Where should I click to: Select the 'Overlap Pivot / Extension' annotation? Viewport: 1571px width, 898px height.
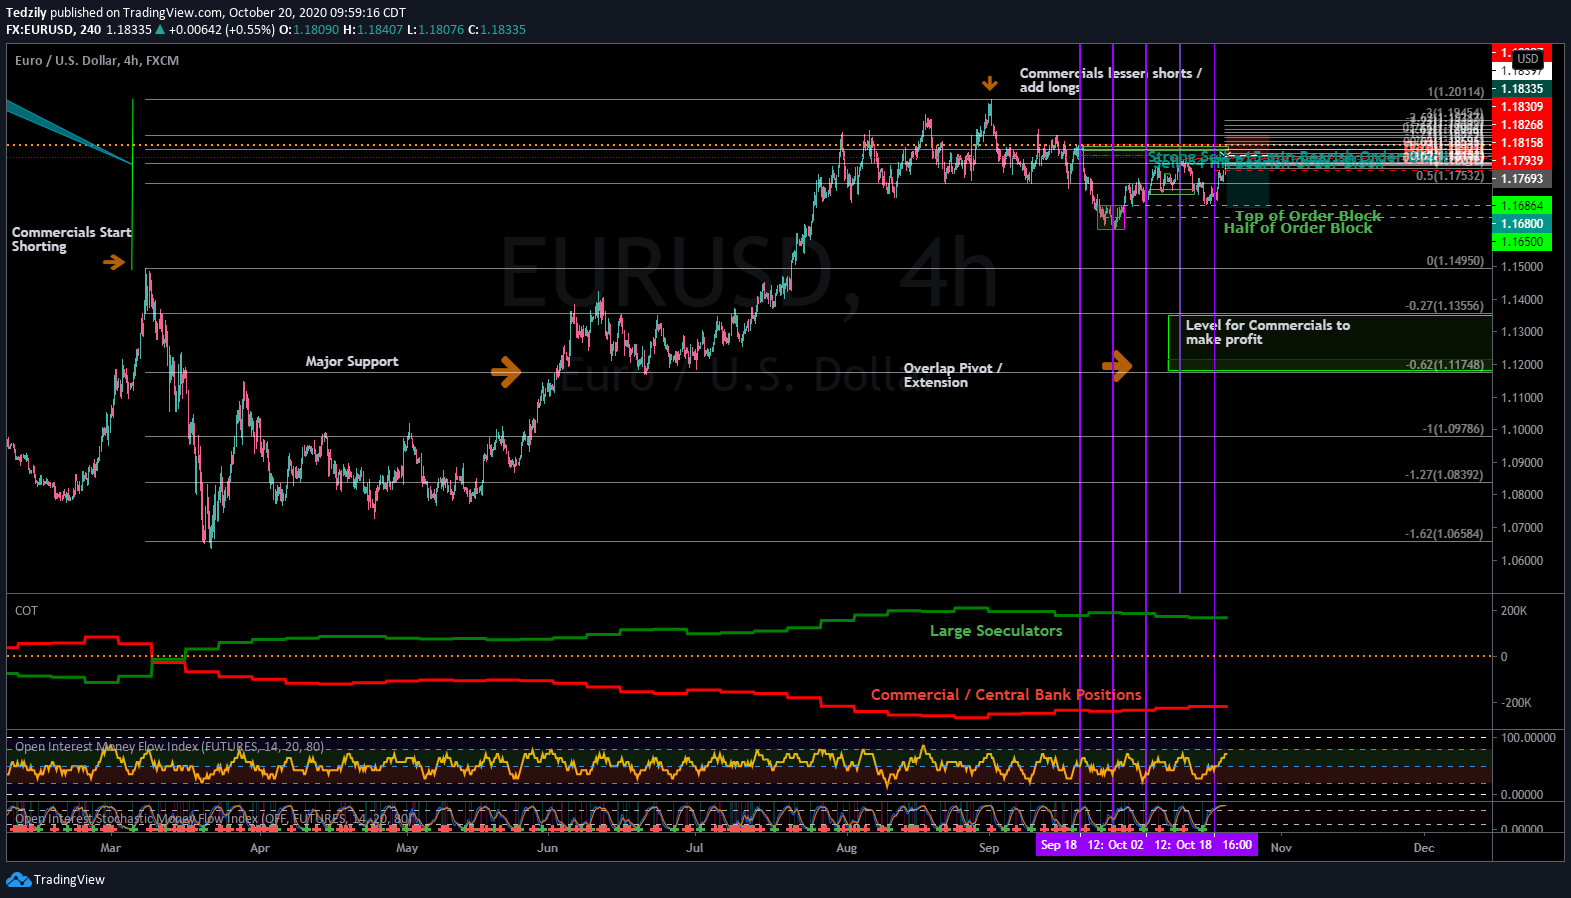coord(953,375)
